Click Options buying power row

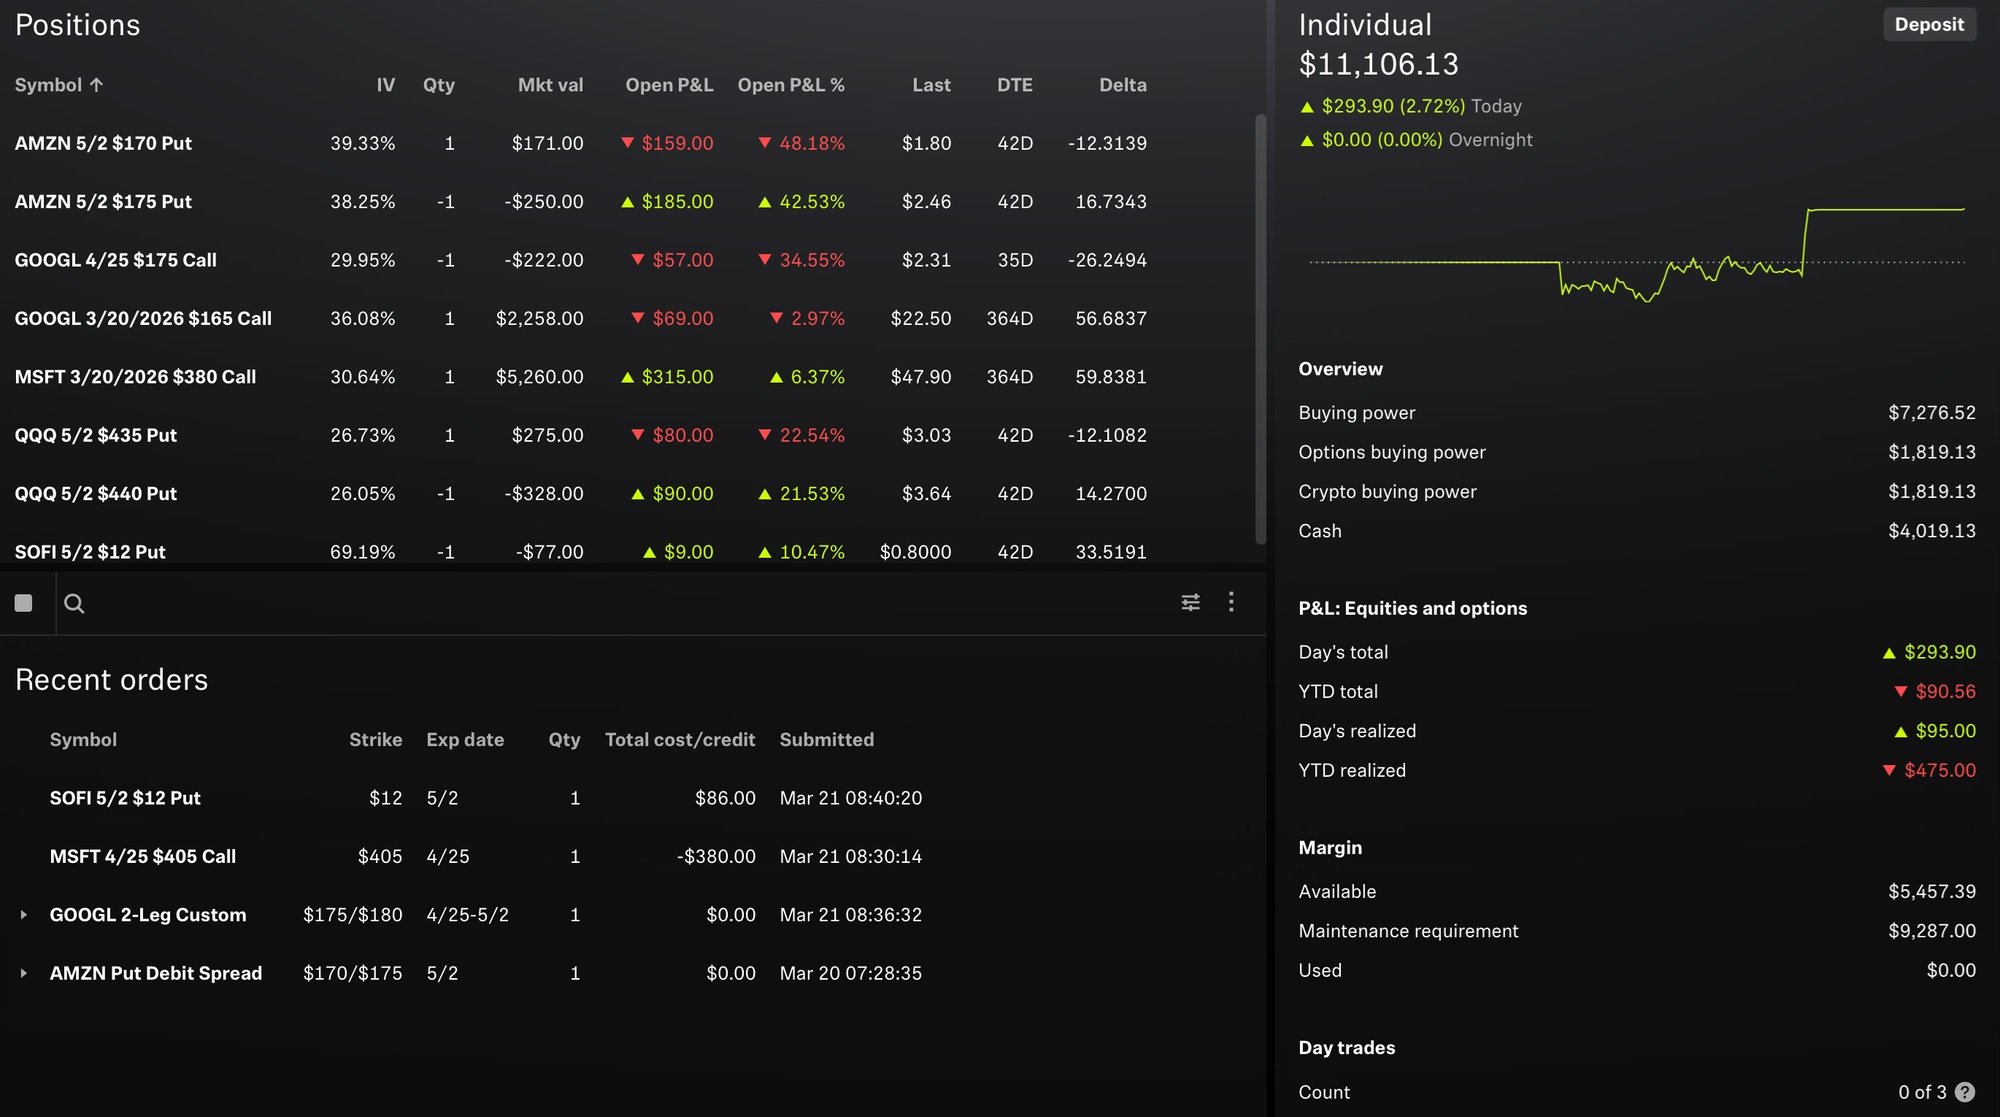pos(1637,452)
